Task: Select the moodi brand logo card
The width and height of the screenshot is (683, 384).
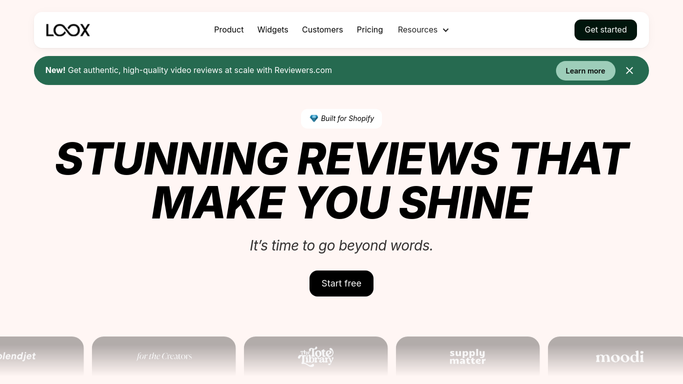Action: 615,356
